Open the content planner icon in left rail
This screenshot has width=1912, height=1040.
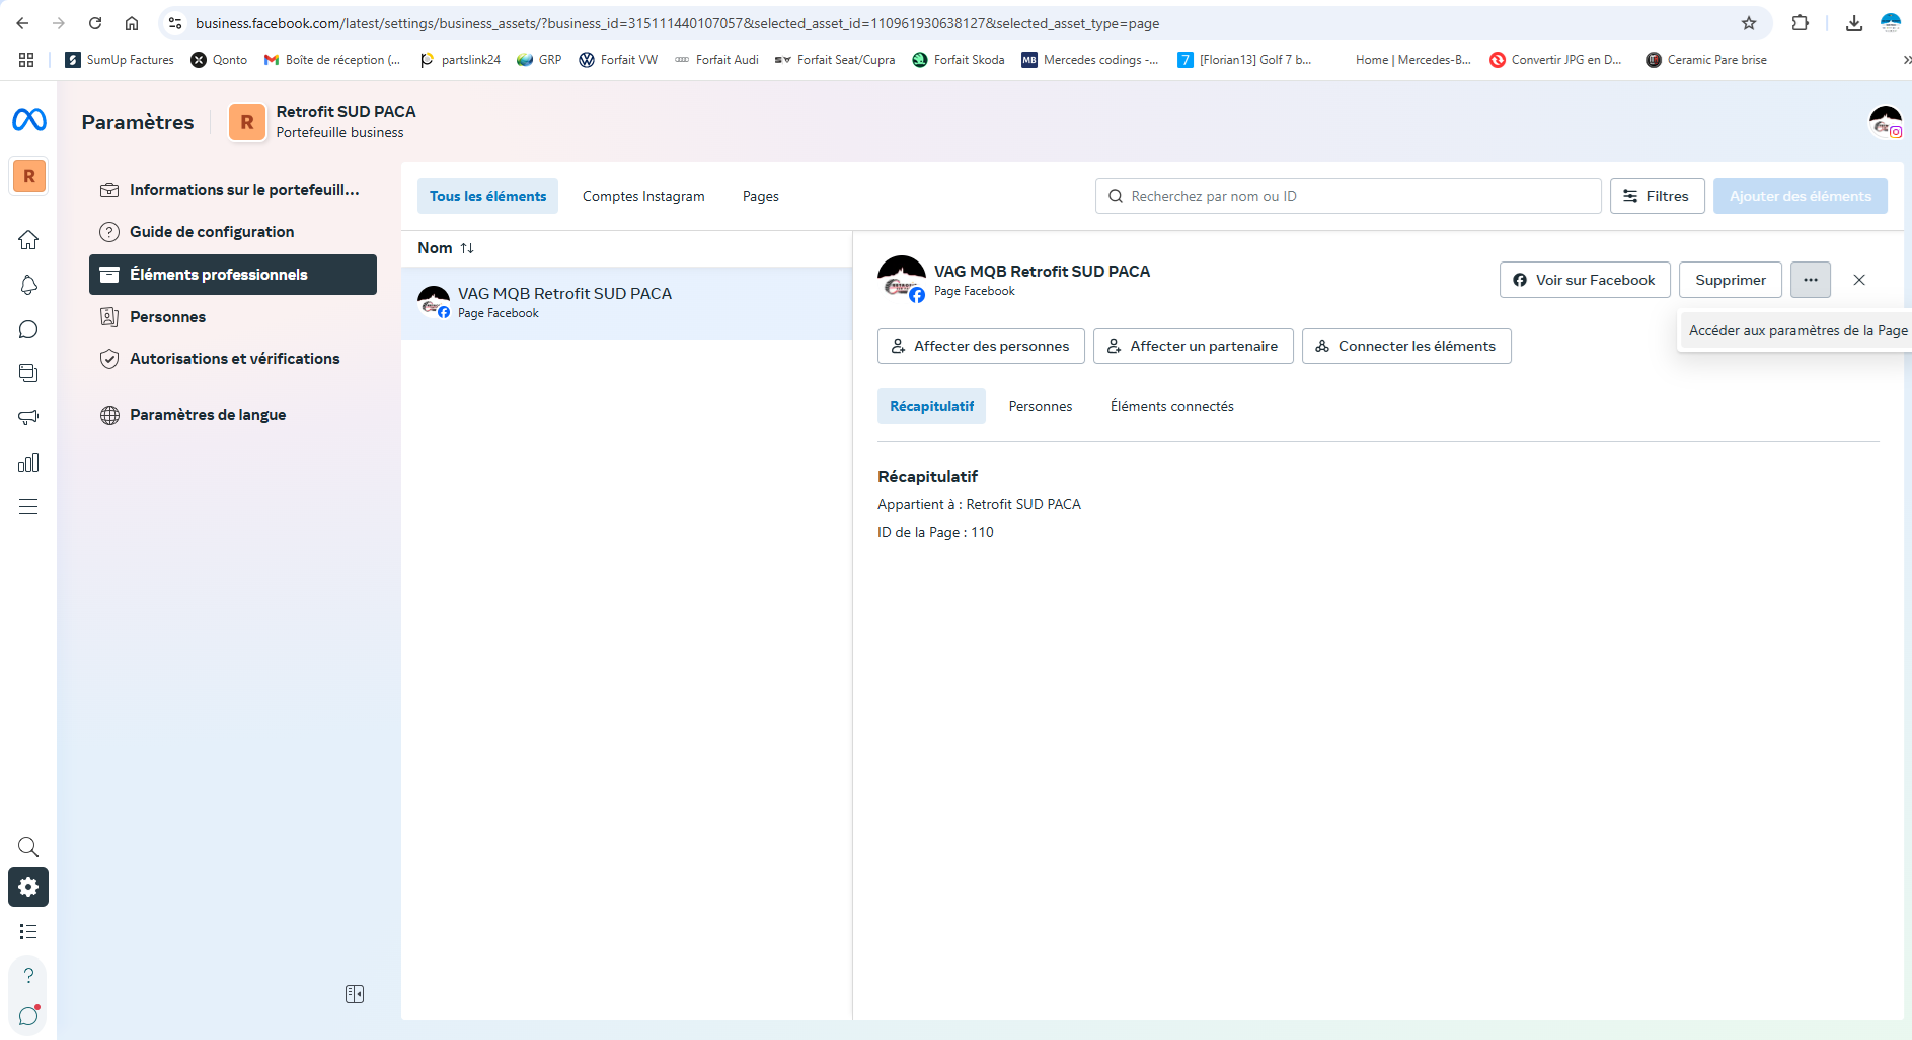(x=28, y=373)
